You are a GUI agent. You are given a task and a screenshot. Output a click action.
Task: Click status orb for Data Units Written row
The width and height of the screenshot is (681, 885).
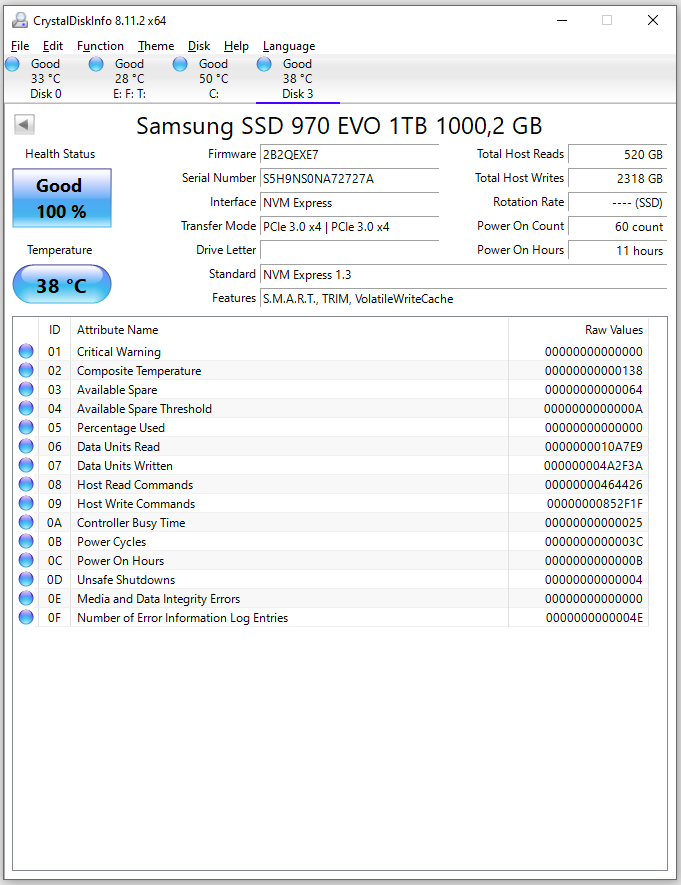pos(26,465)
